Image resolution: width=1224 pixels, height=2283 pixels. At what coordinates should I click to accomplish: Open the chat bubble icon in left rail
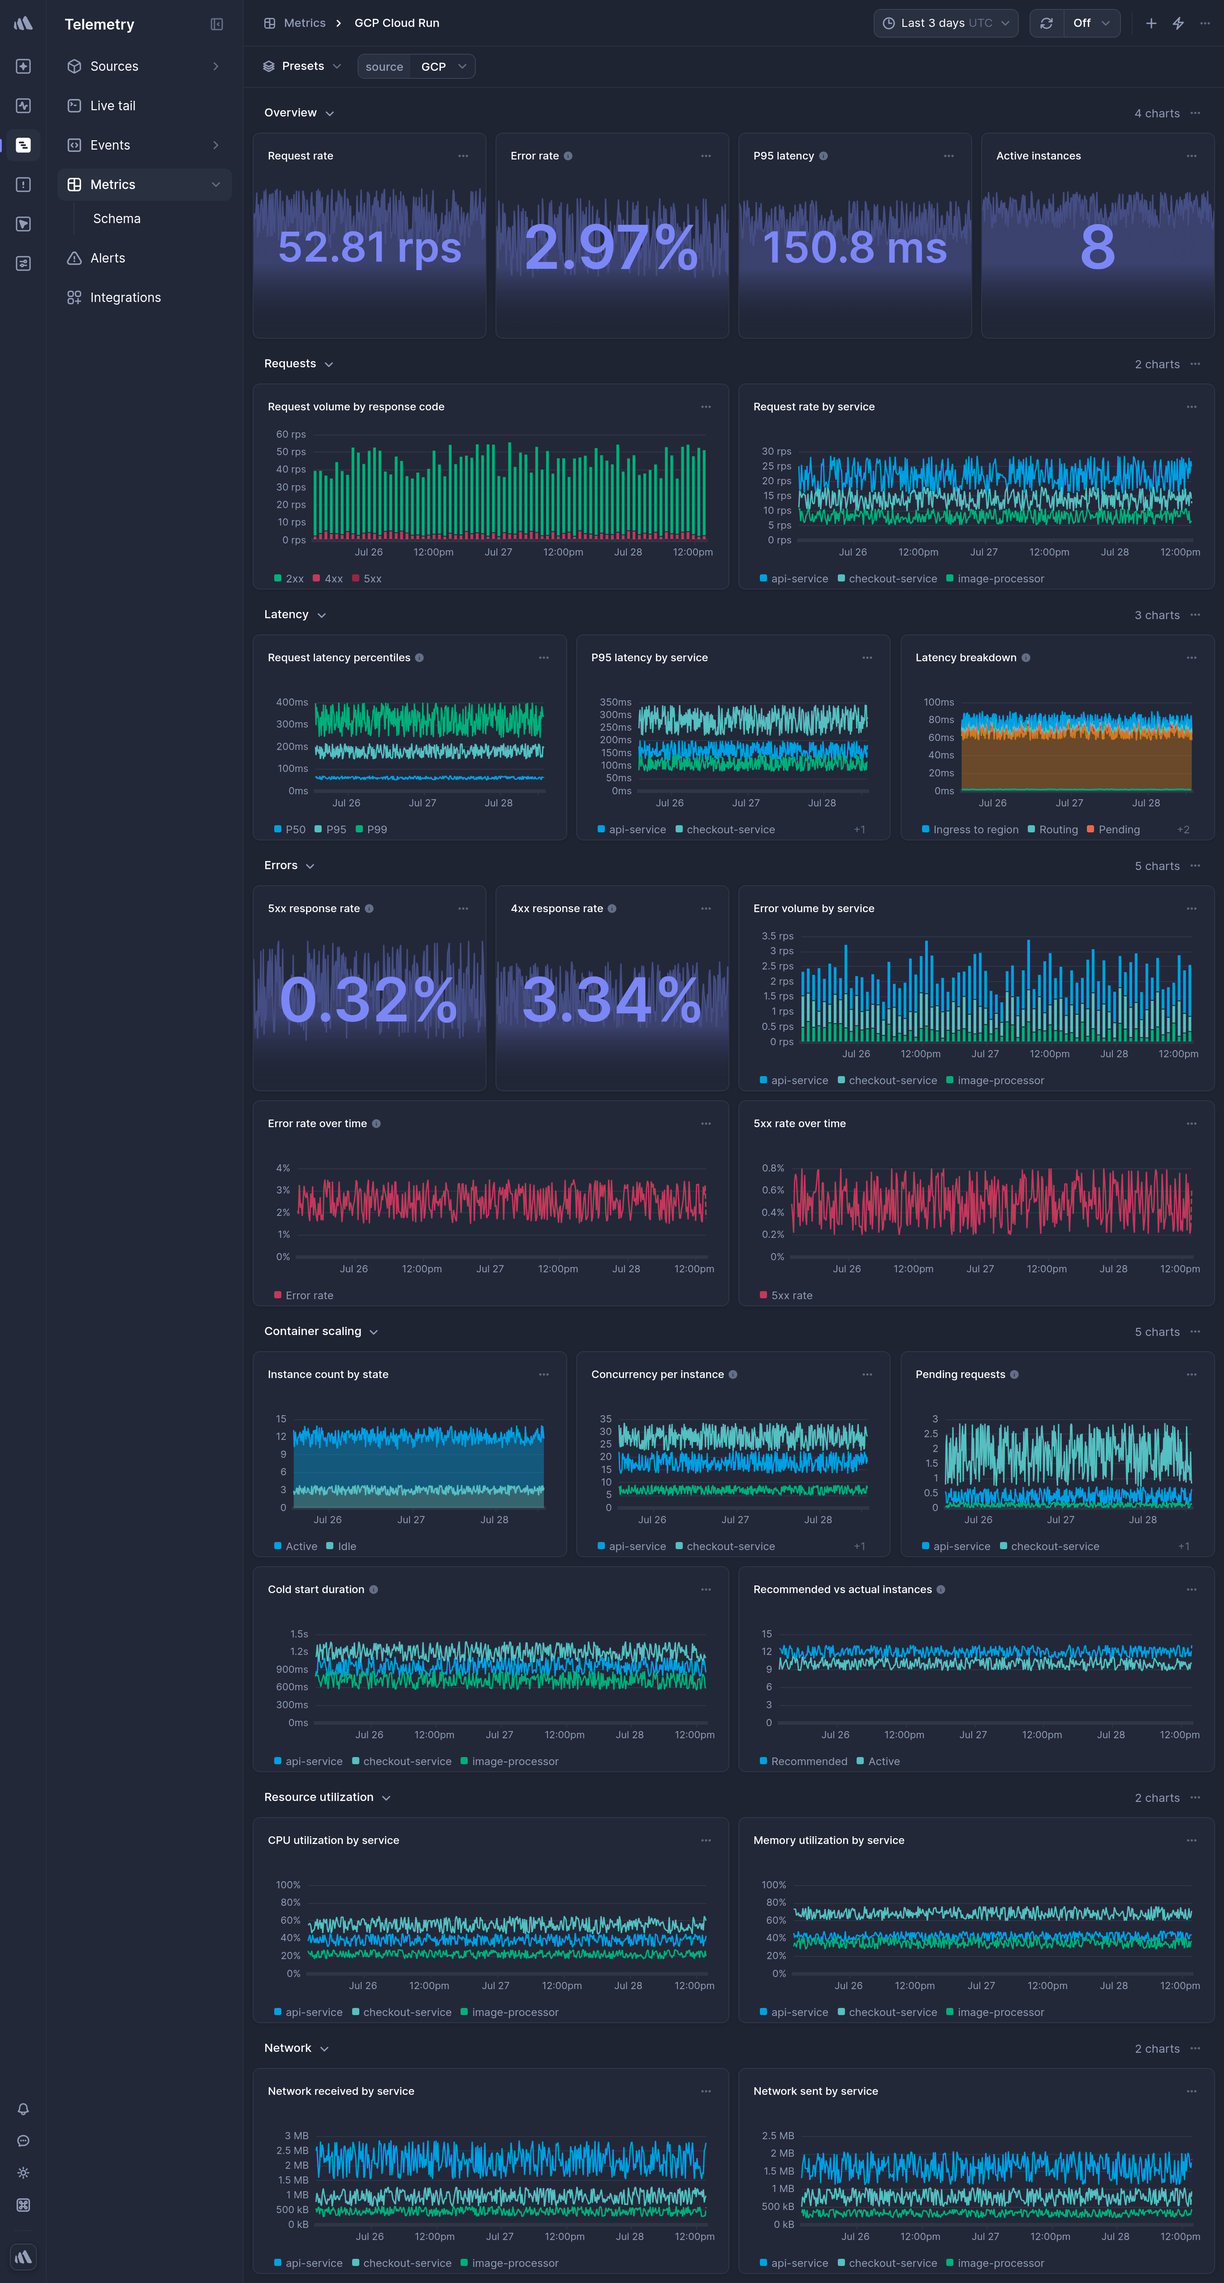tap(23, 2141)
